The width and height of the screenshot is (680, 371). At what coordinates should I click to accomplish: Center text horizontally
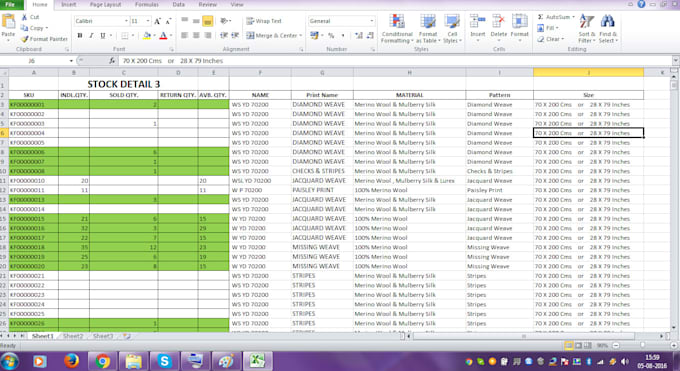[x=196, y=36]
